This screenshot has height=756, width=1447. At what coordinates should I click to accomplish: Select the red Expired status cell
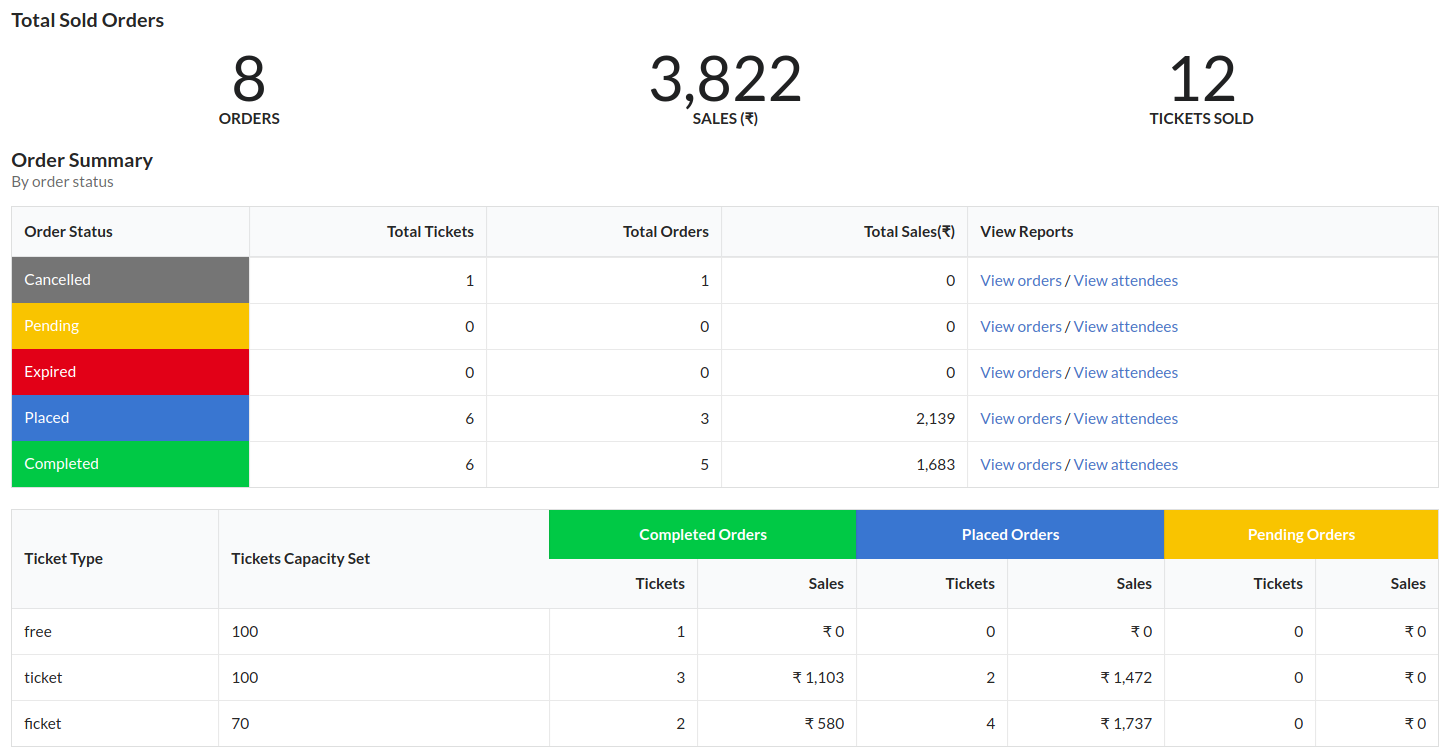tap(130, 372)
